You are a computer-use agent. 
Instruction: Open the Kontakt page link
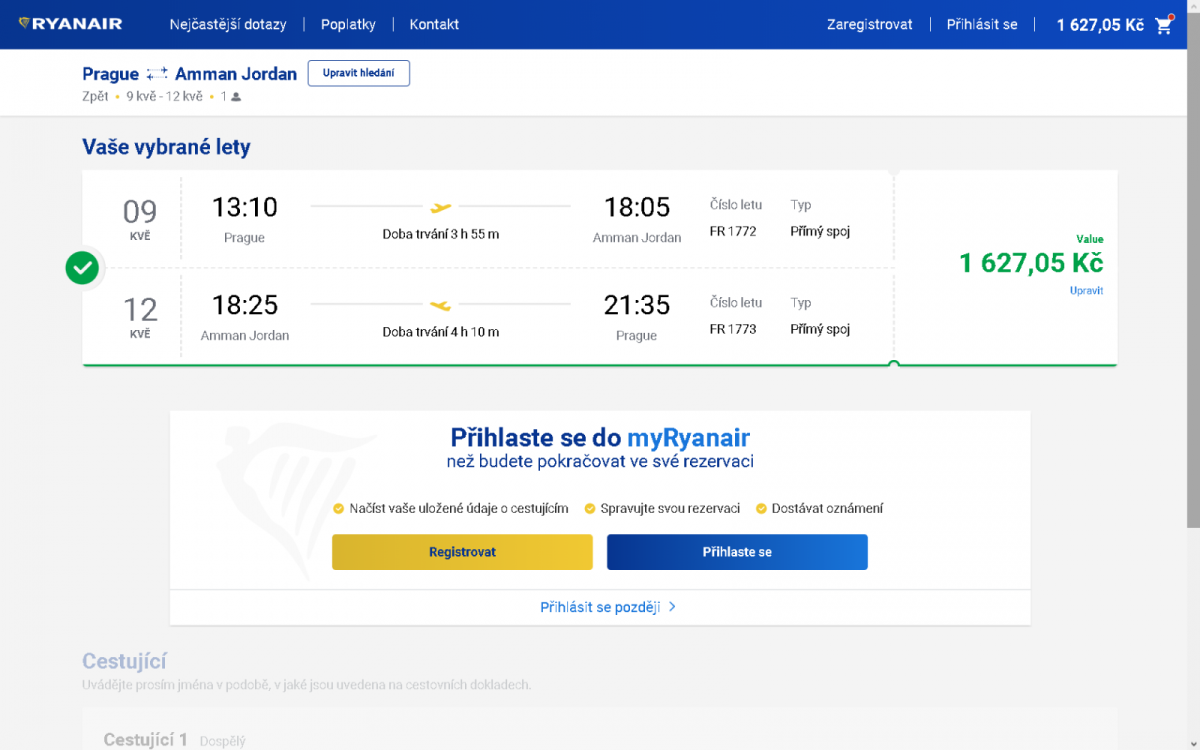pyautogui.click(x=434, y=24)
